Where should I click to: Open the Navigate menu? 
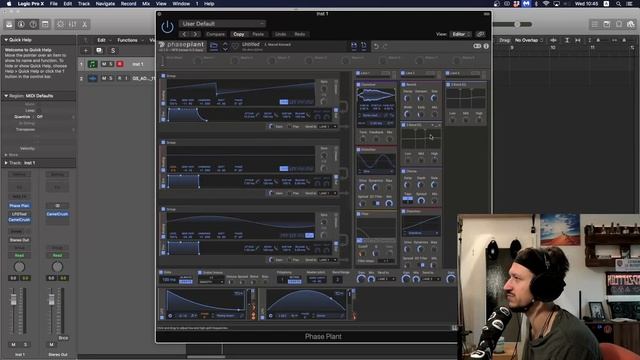[105, 4]
